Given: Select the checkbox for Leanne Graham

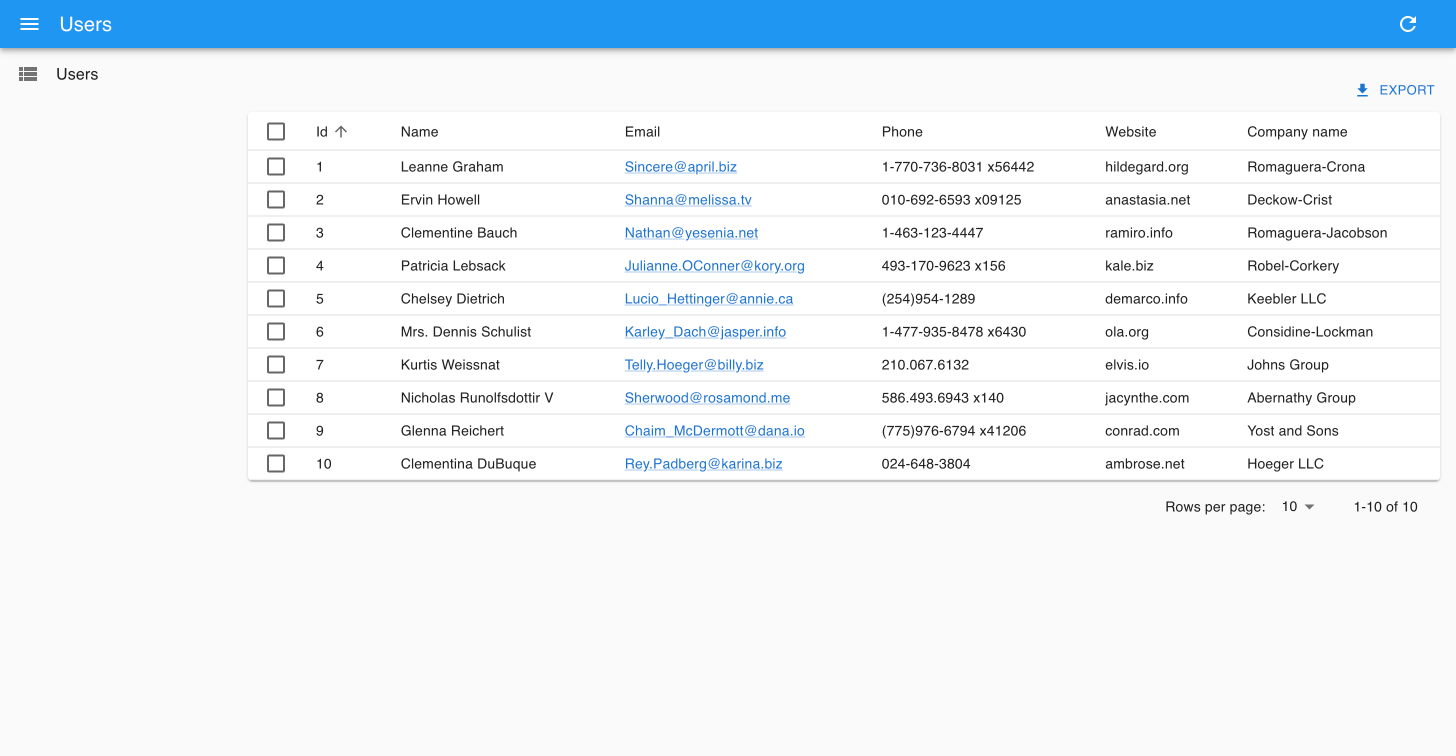Looking at the screenshot, I should coord(276,167).
